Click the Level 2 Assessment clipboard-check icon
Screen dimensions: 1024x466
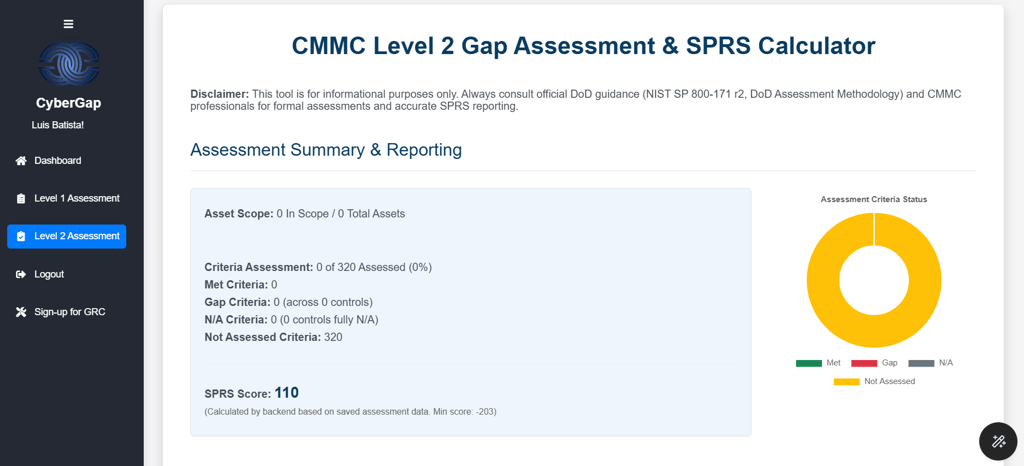[x=21, y=236]
